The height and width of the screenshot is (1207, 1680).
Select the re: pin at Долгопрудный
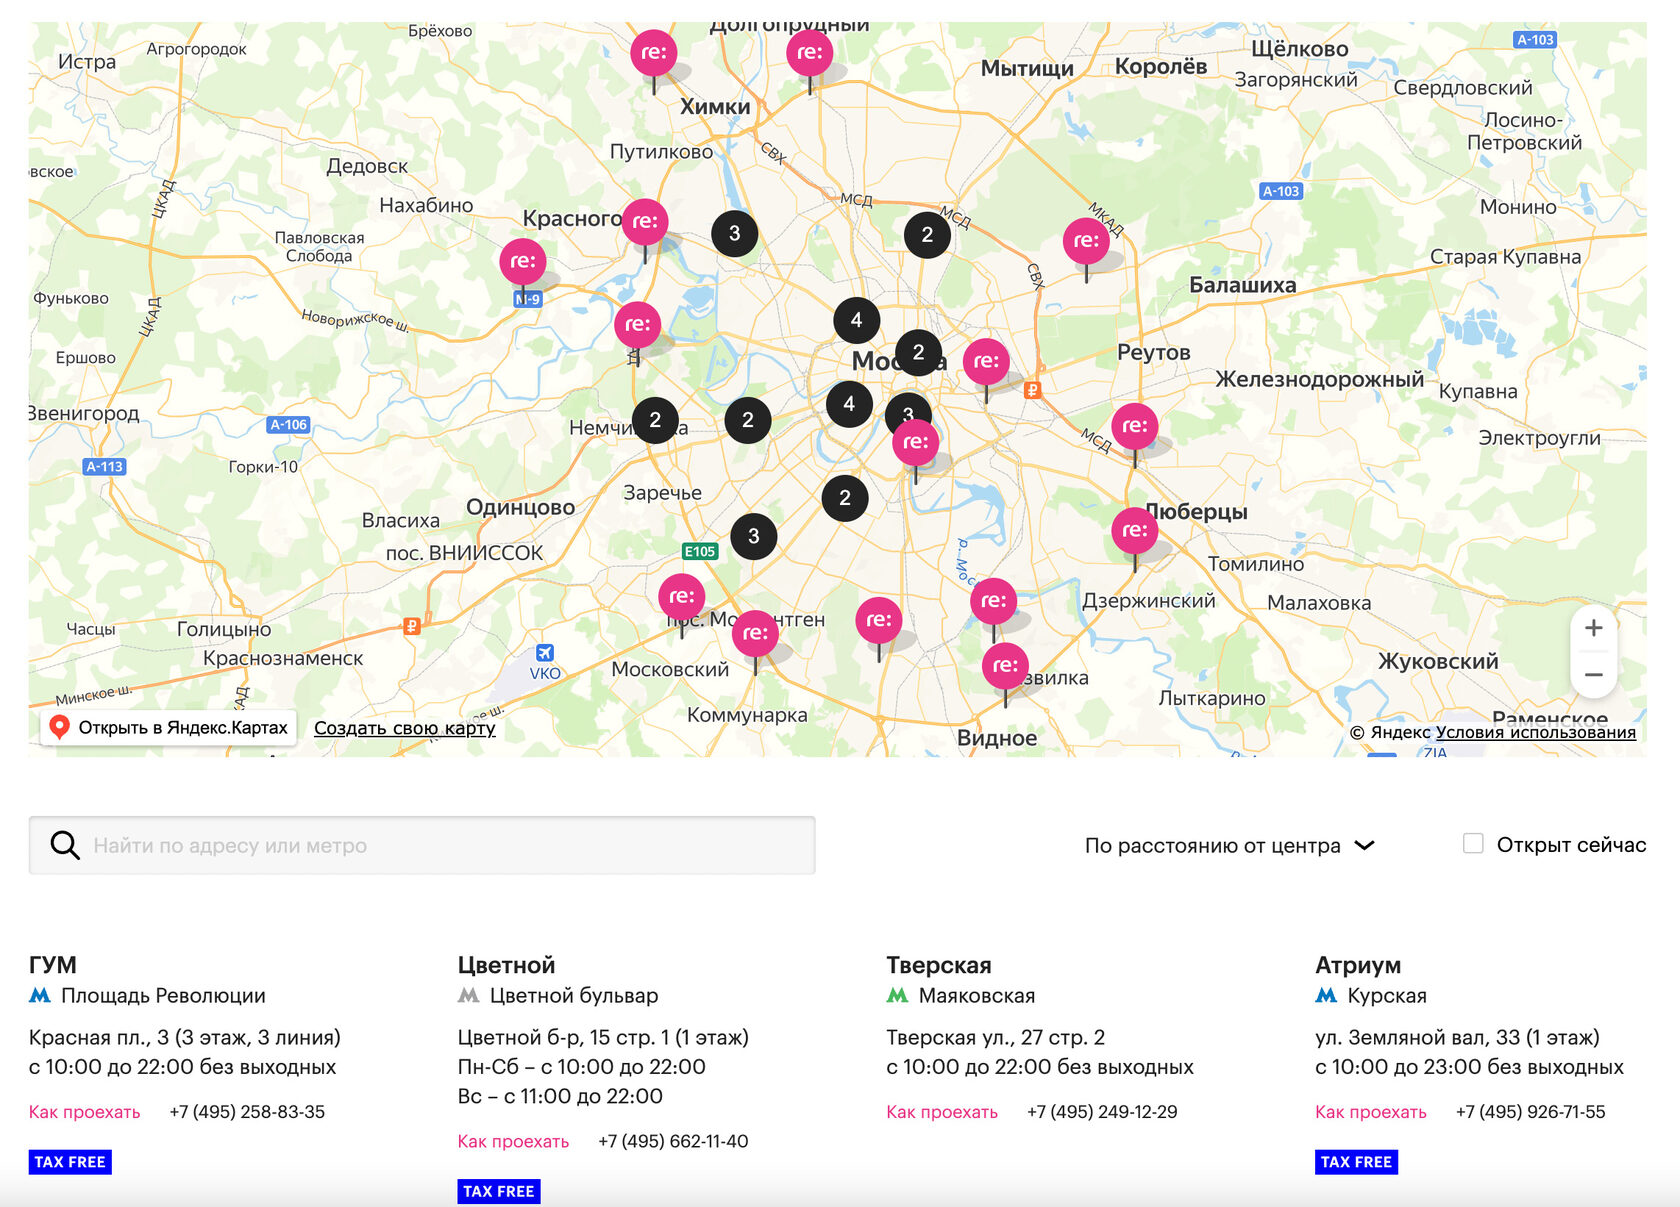pos(810,53)
